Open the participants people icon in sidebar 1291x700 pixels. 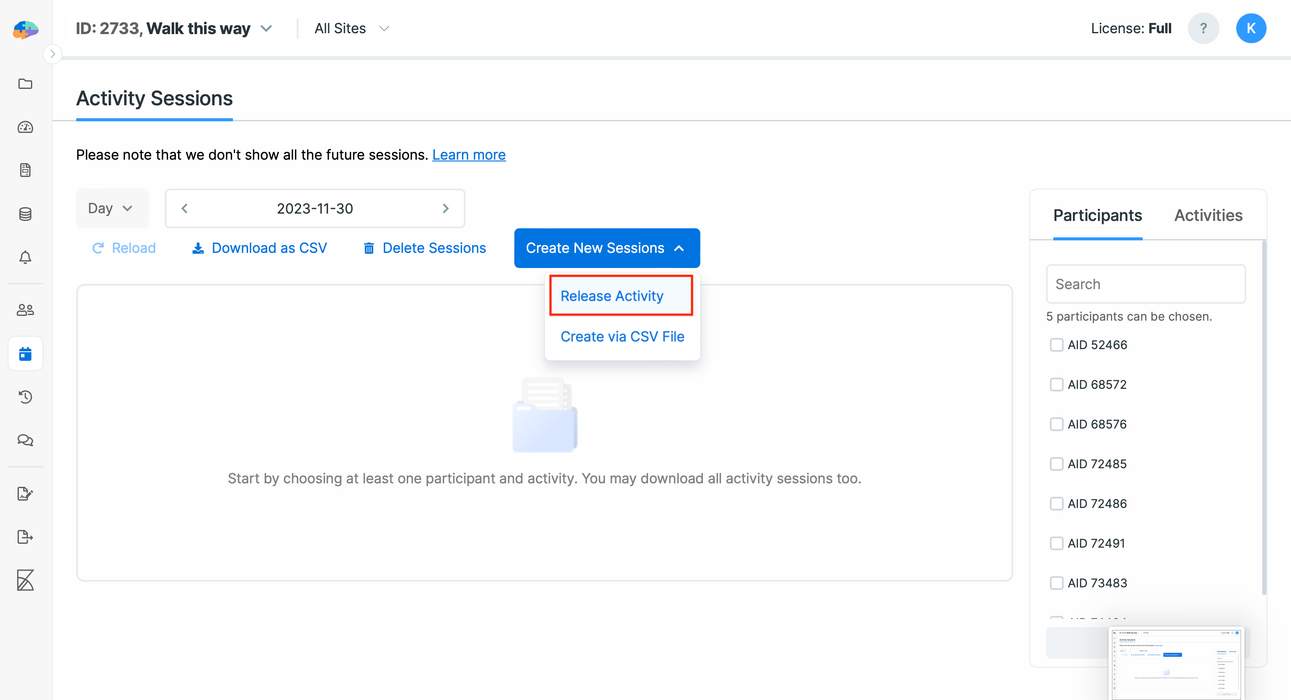[x=25, y=310]
